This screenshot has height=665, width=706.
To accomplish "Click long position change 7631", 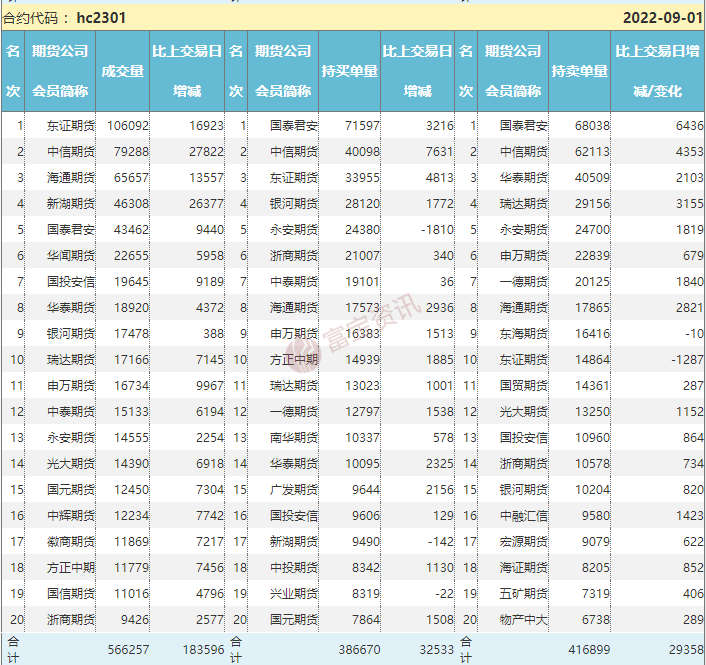I will [439, 152].
